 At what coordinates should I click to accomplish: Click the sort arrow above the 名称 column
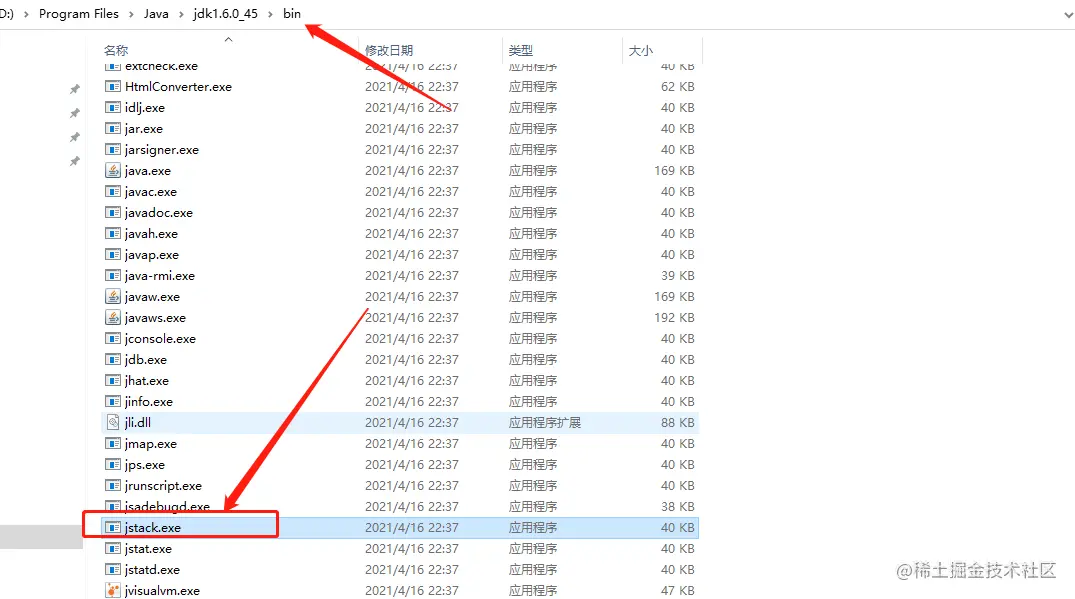(x=229, y=40)
